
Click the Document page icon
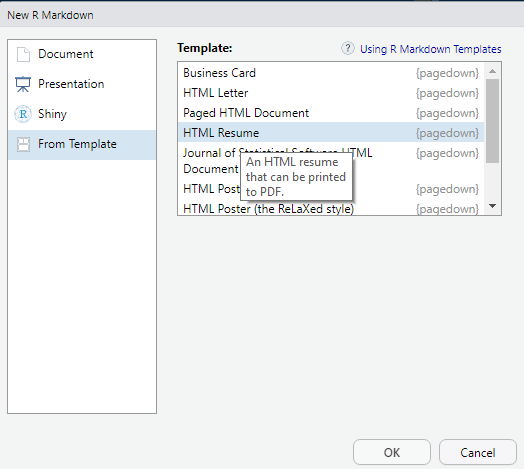click(x=23, y=54)
